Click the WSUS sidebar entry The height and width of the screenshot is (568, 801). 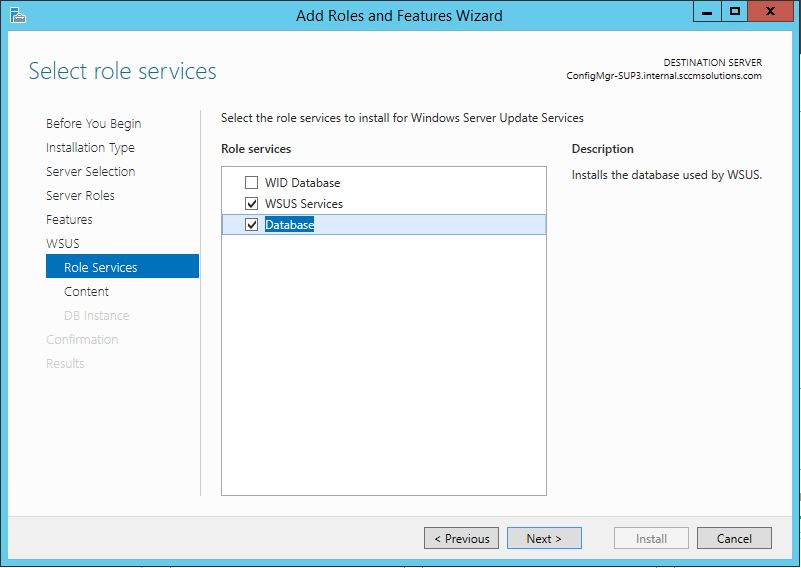(62, 244)
